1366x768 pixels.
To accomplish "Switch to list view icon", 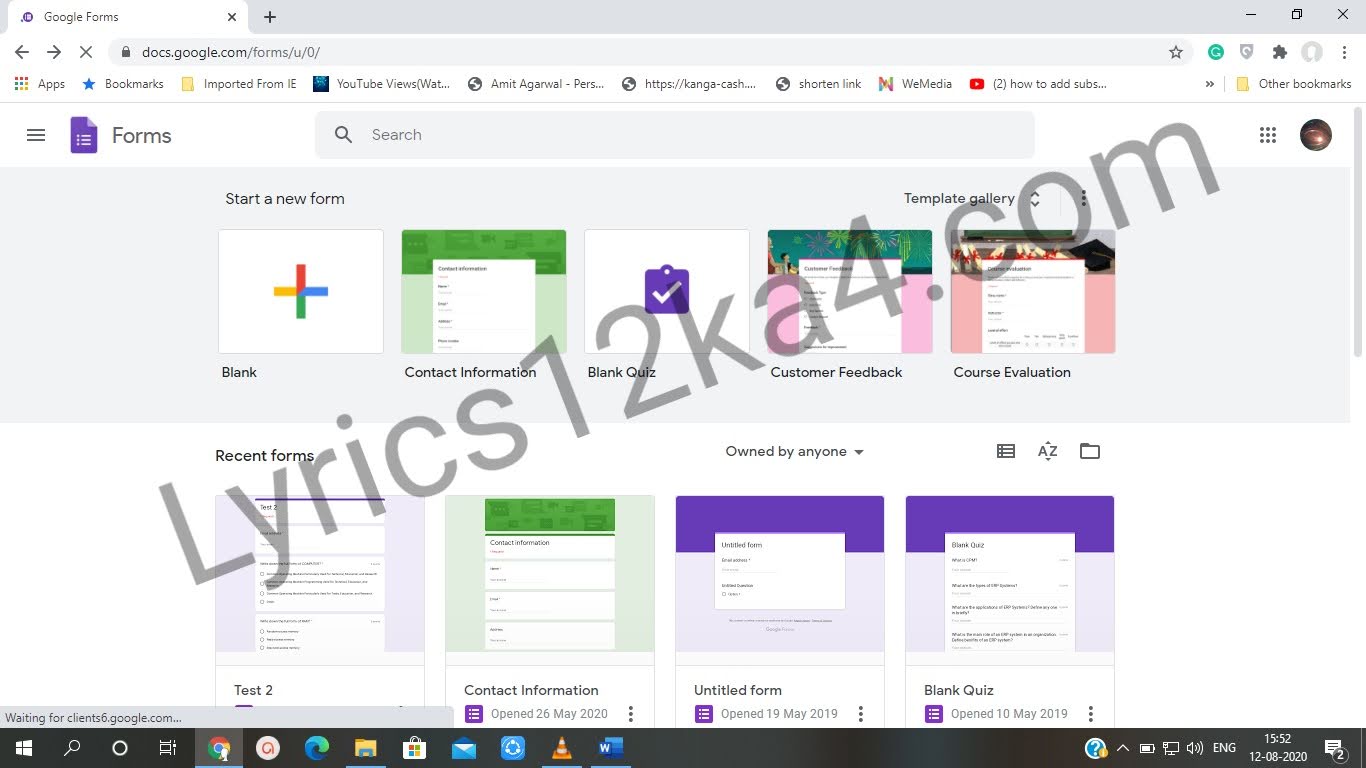I will coord(1006,451).
